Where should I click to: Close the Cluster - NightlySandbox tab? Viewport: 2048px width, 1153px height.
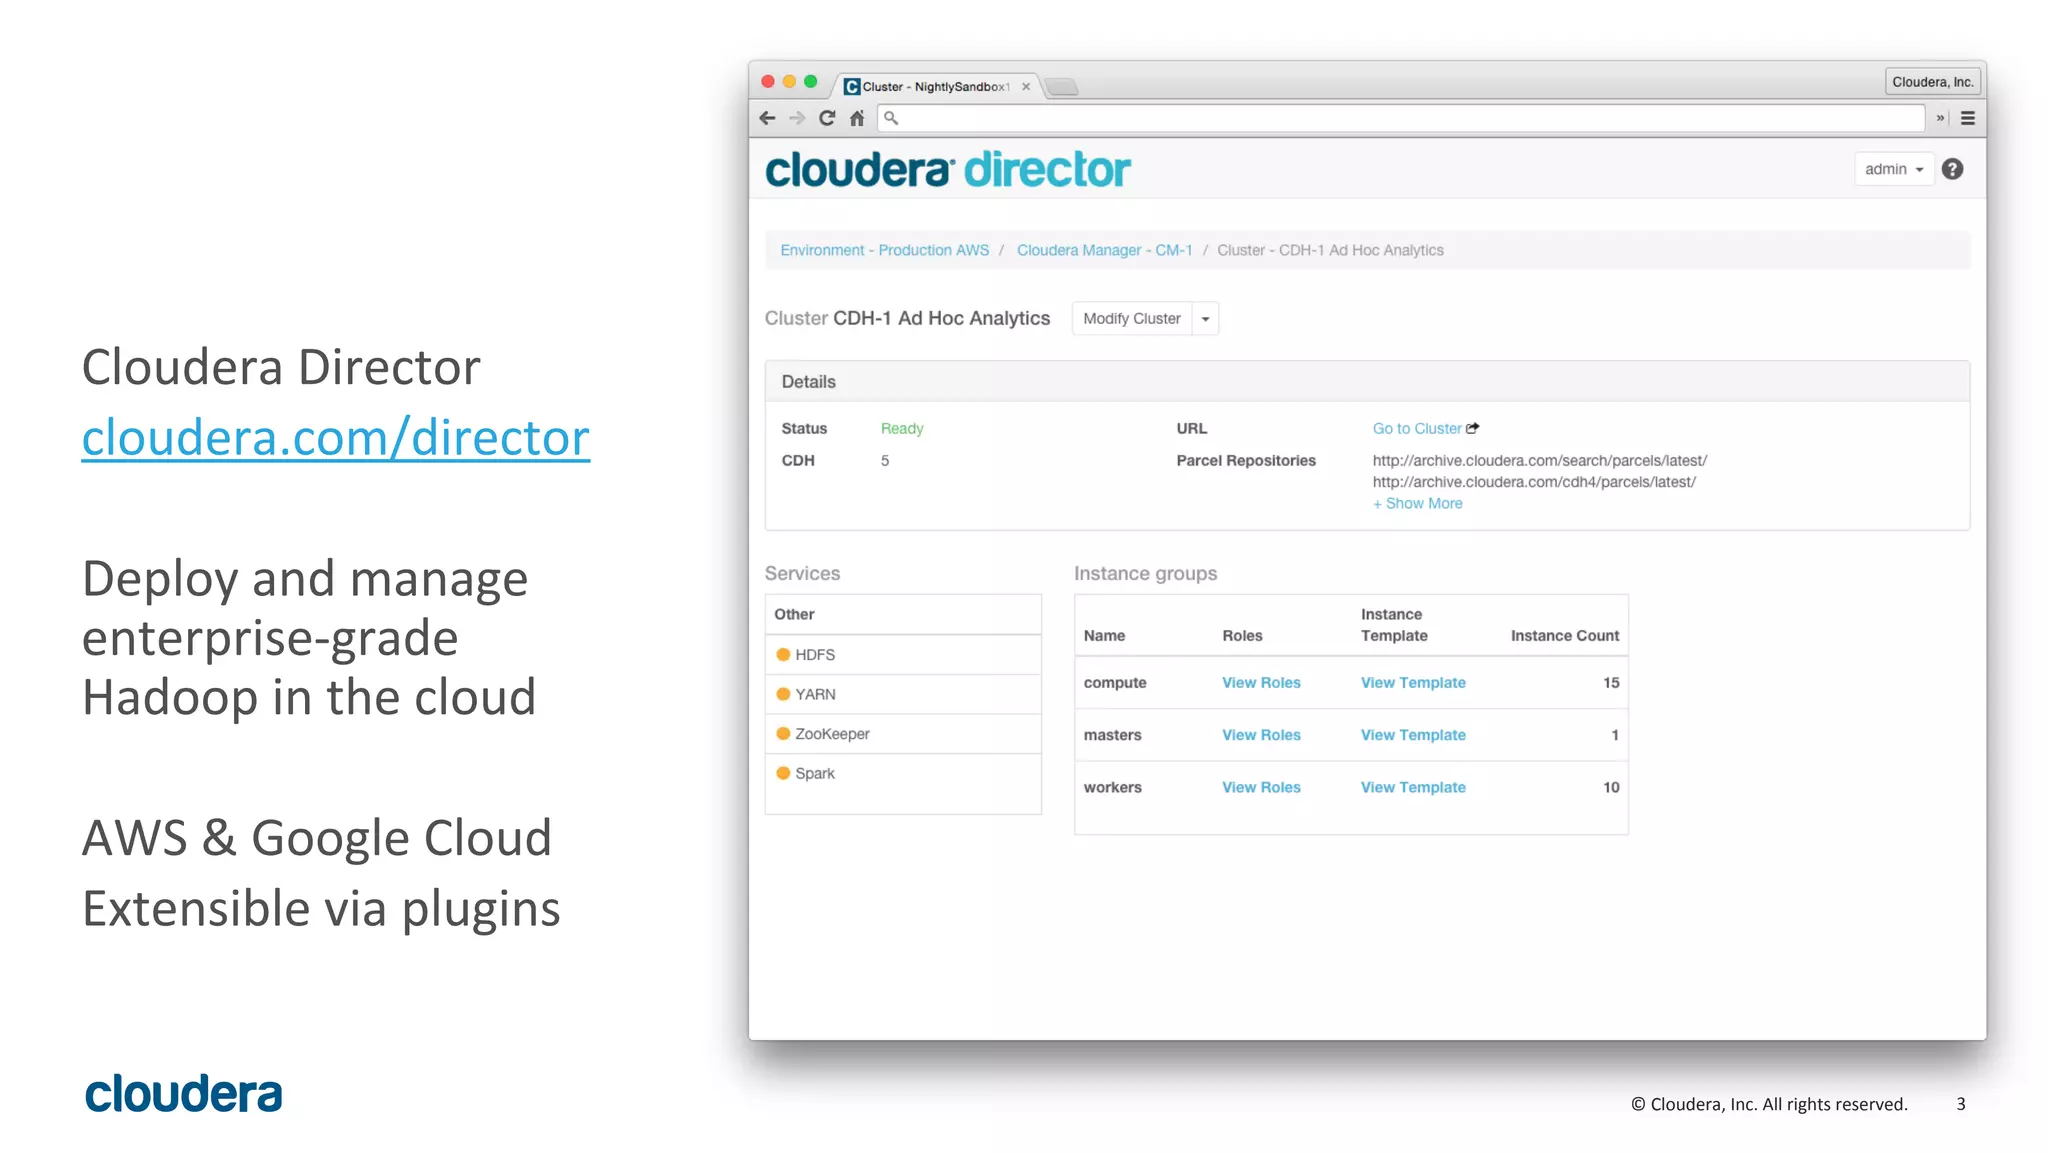coord(1026,87)
